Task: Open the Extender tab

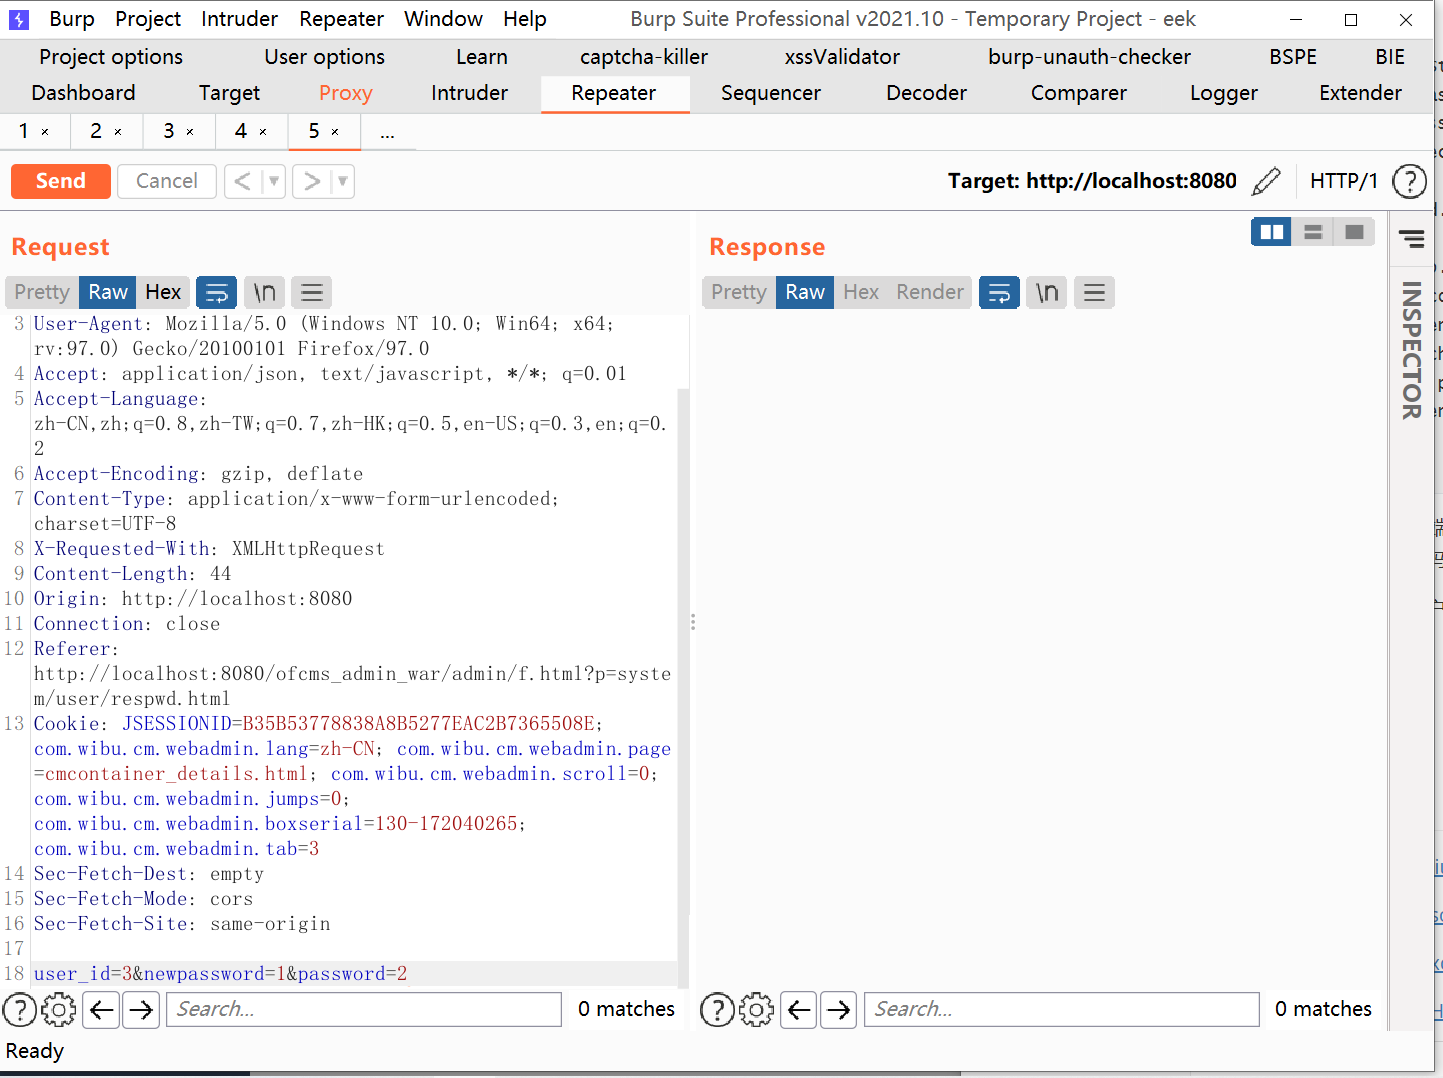Action: 1360,93
